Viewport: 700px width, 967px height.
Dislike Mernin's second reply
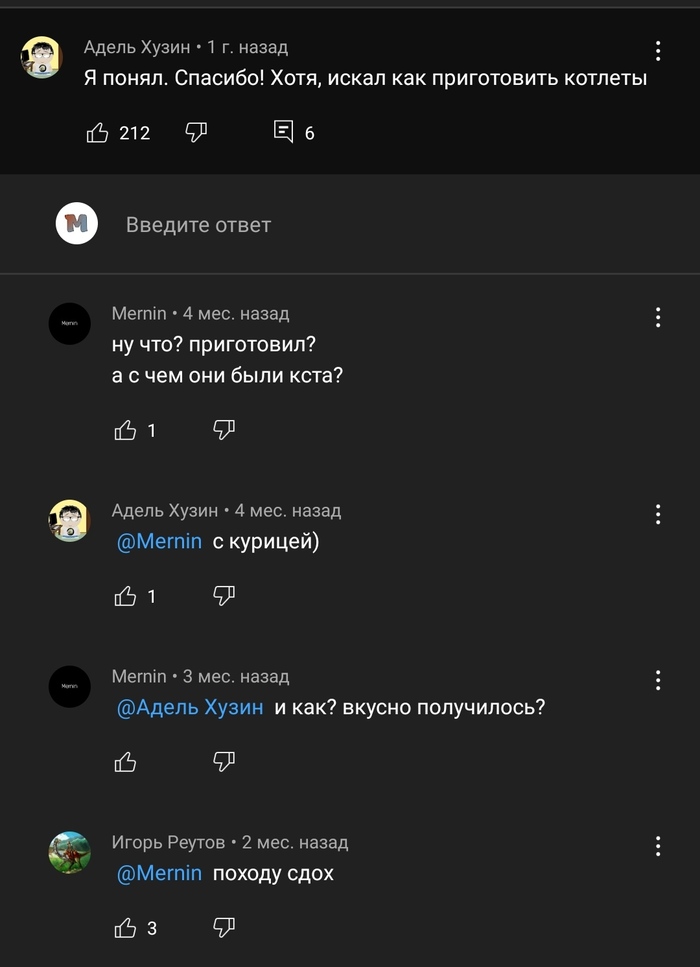click(x=224, y=761)
